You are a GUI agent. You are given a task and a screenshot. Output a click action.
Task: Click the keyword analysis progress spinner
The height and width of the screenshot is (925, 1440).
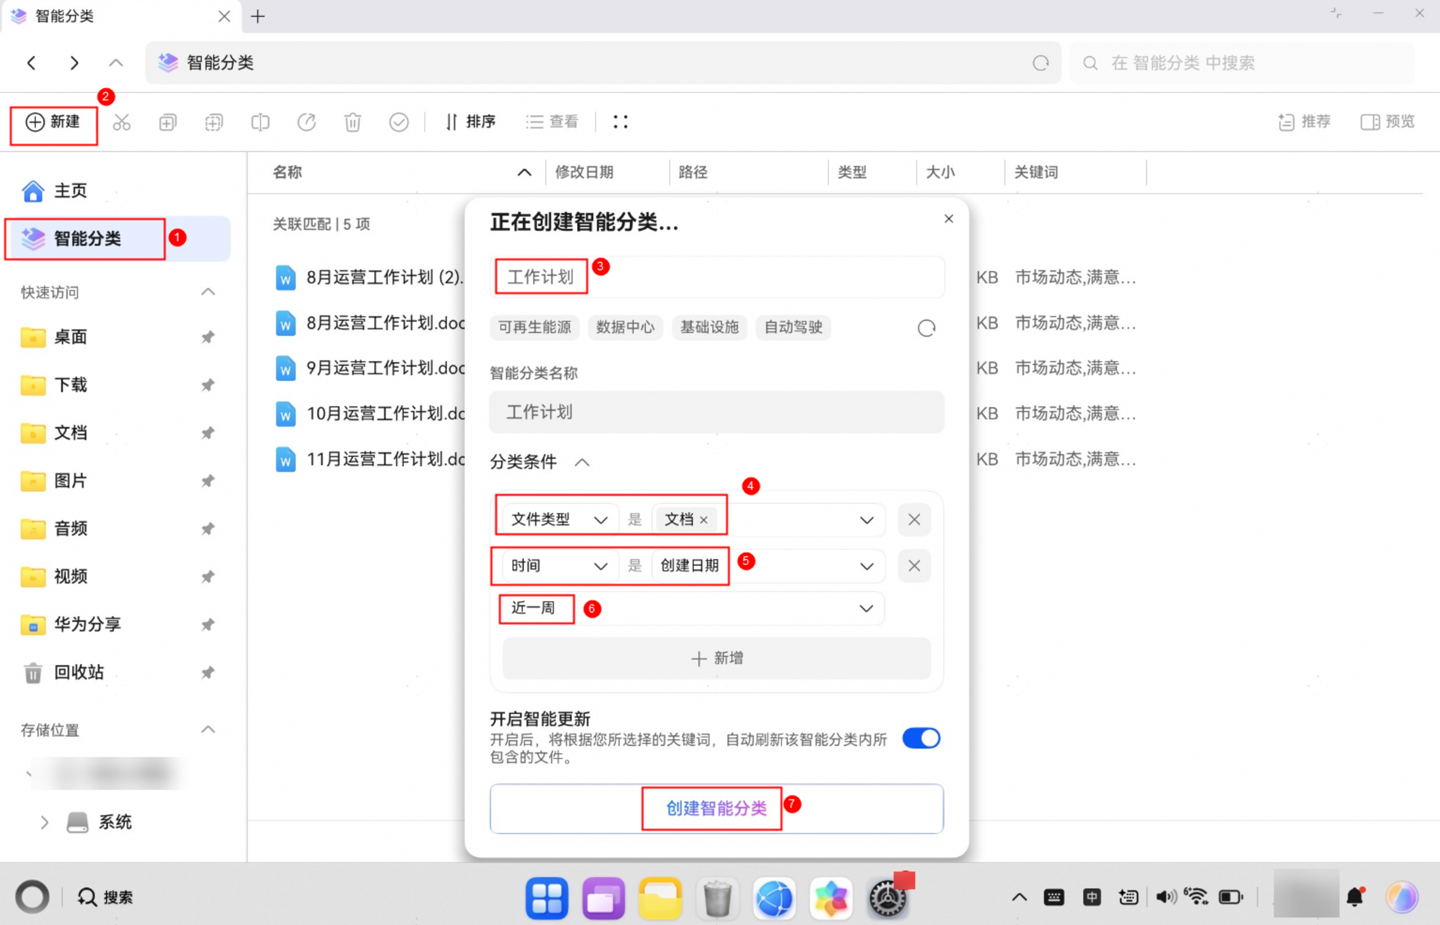coord(926,327)
